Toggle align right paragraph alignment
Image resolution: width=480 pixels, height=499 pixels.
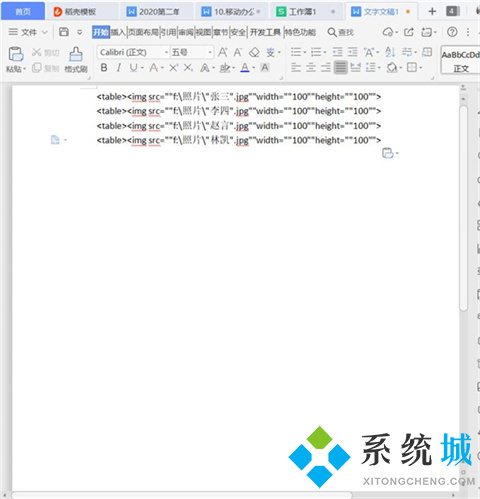click(325, 68)
